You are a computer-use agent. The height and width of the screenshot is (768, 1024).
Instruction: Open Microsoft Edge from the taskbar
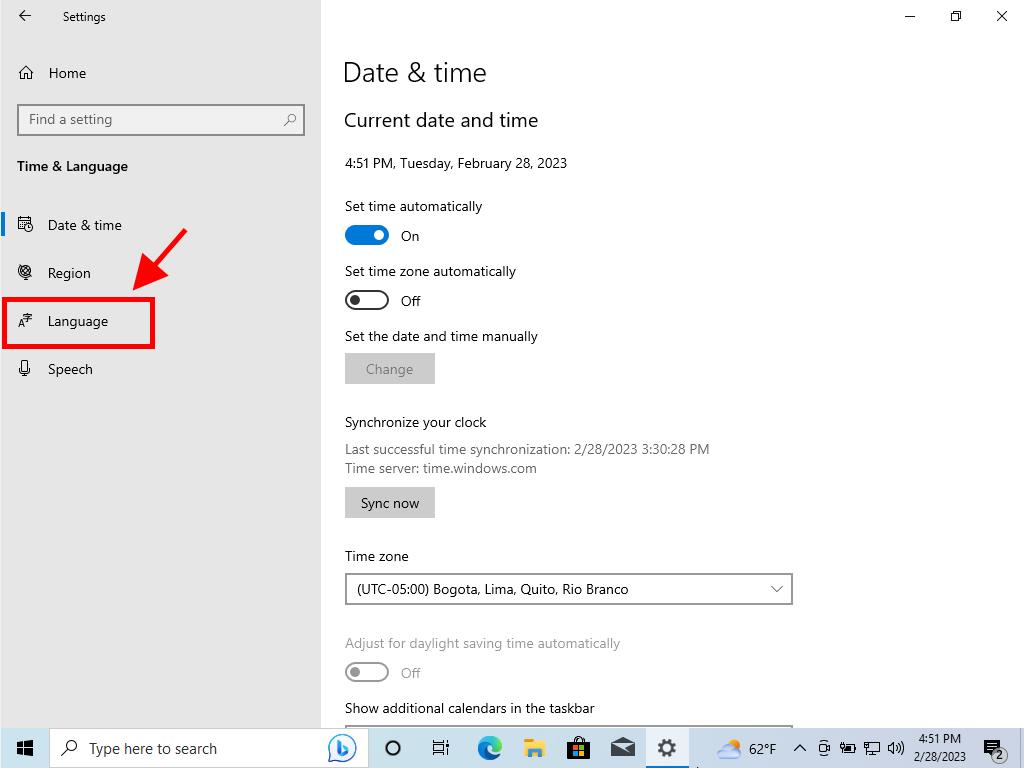[x=489, y=748]
